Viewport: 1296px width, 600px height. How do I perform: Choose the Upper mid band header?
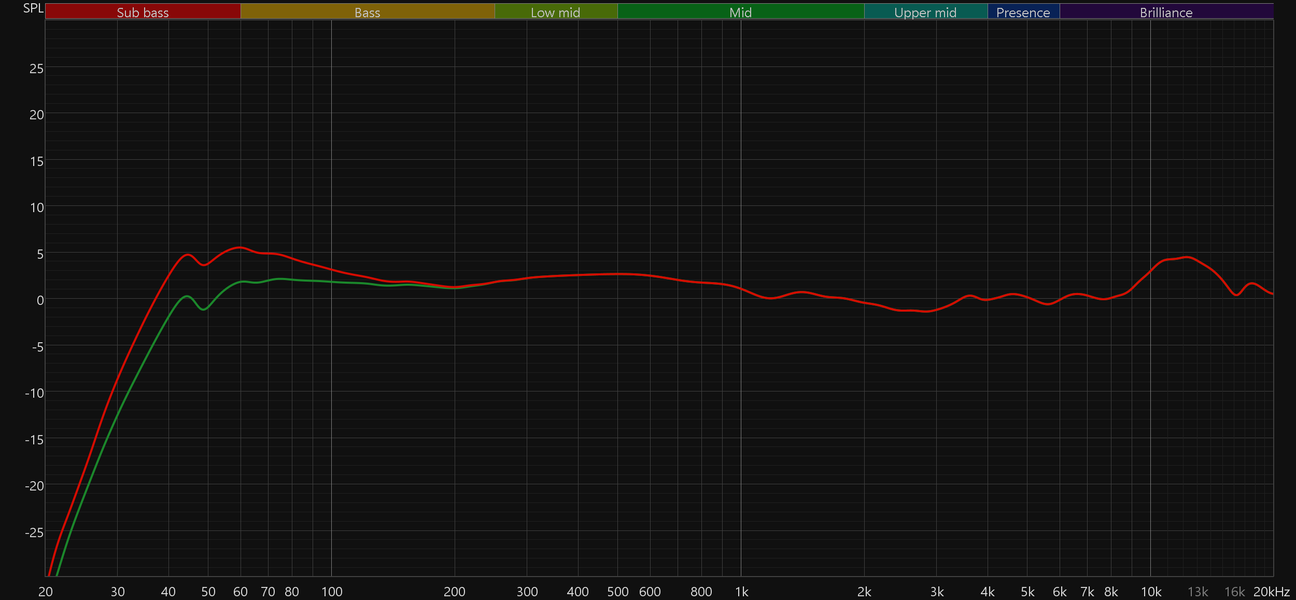coord(925,12)
